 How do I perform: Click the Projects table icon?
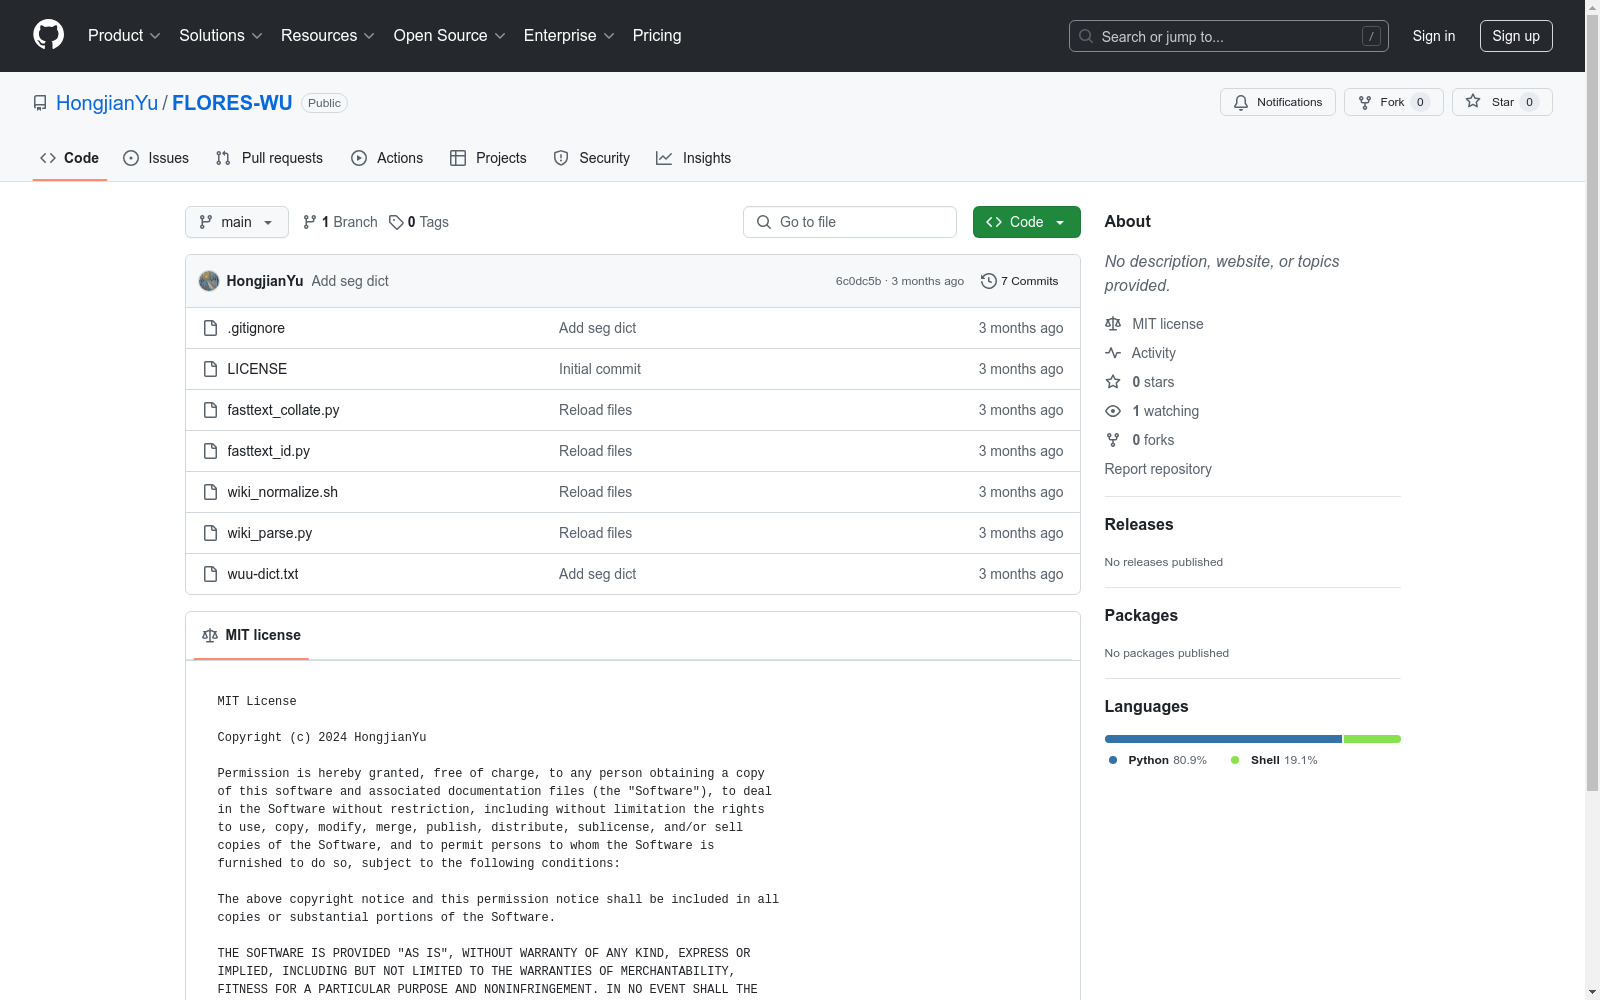point(458,158)
